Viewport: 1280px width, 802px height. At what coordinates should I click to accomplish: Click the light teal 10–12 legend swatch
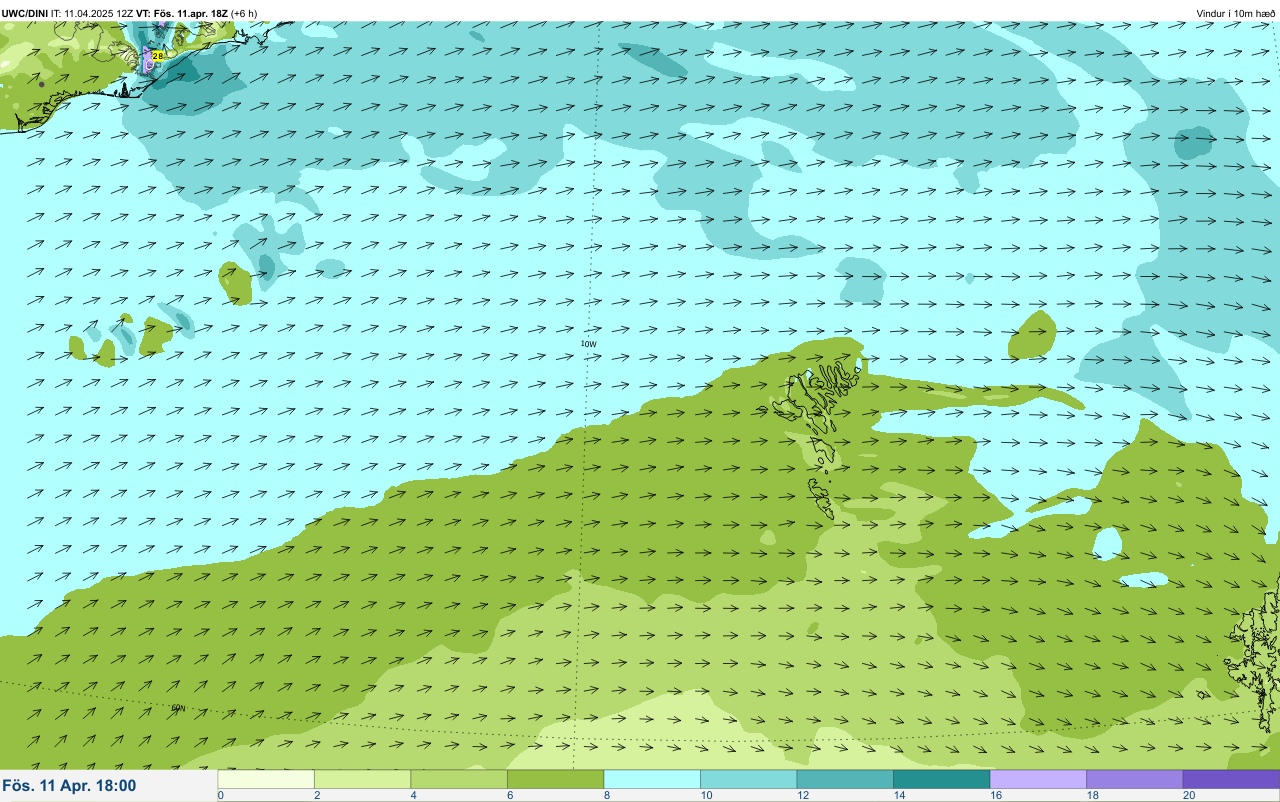click(748, 779)
